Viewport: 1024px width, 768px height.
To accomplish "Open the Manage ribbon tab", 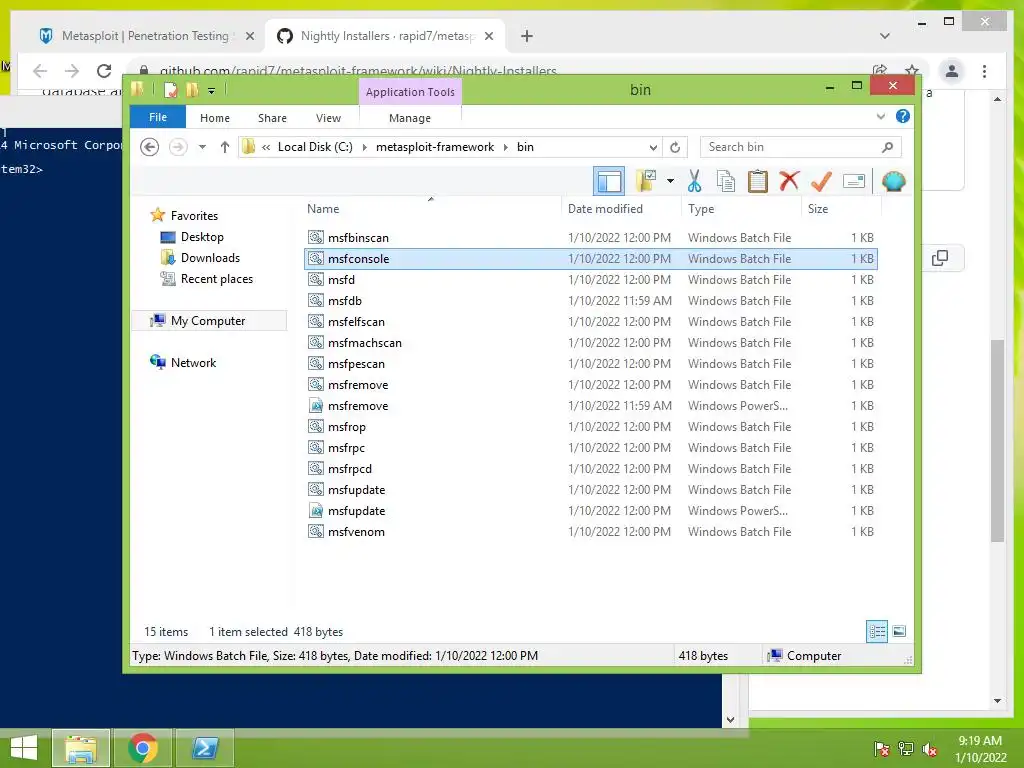I will (x=409, y=118).
